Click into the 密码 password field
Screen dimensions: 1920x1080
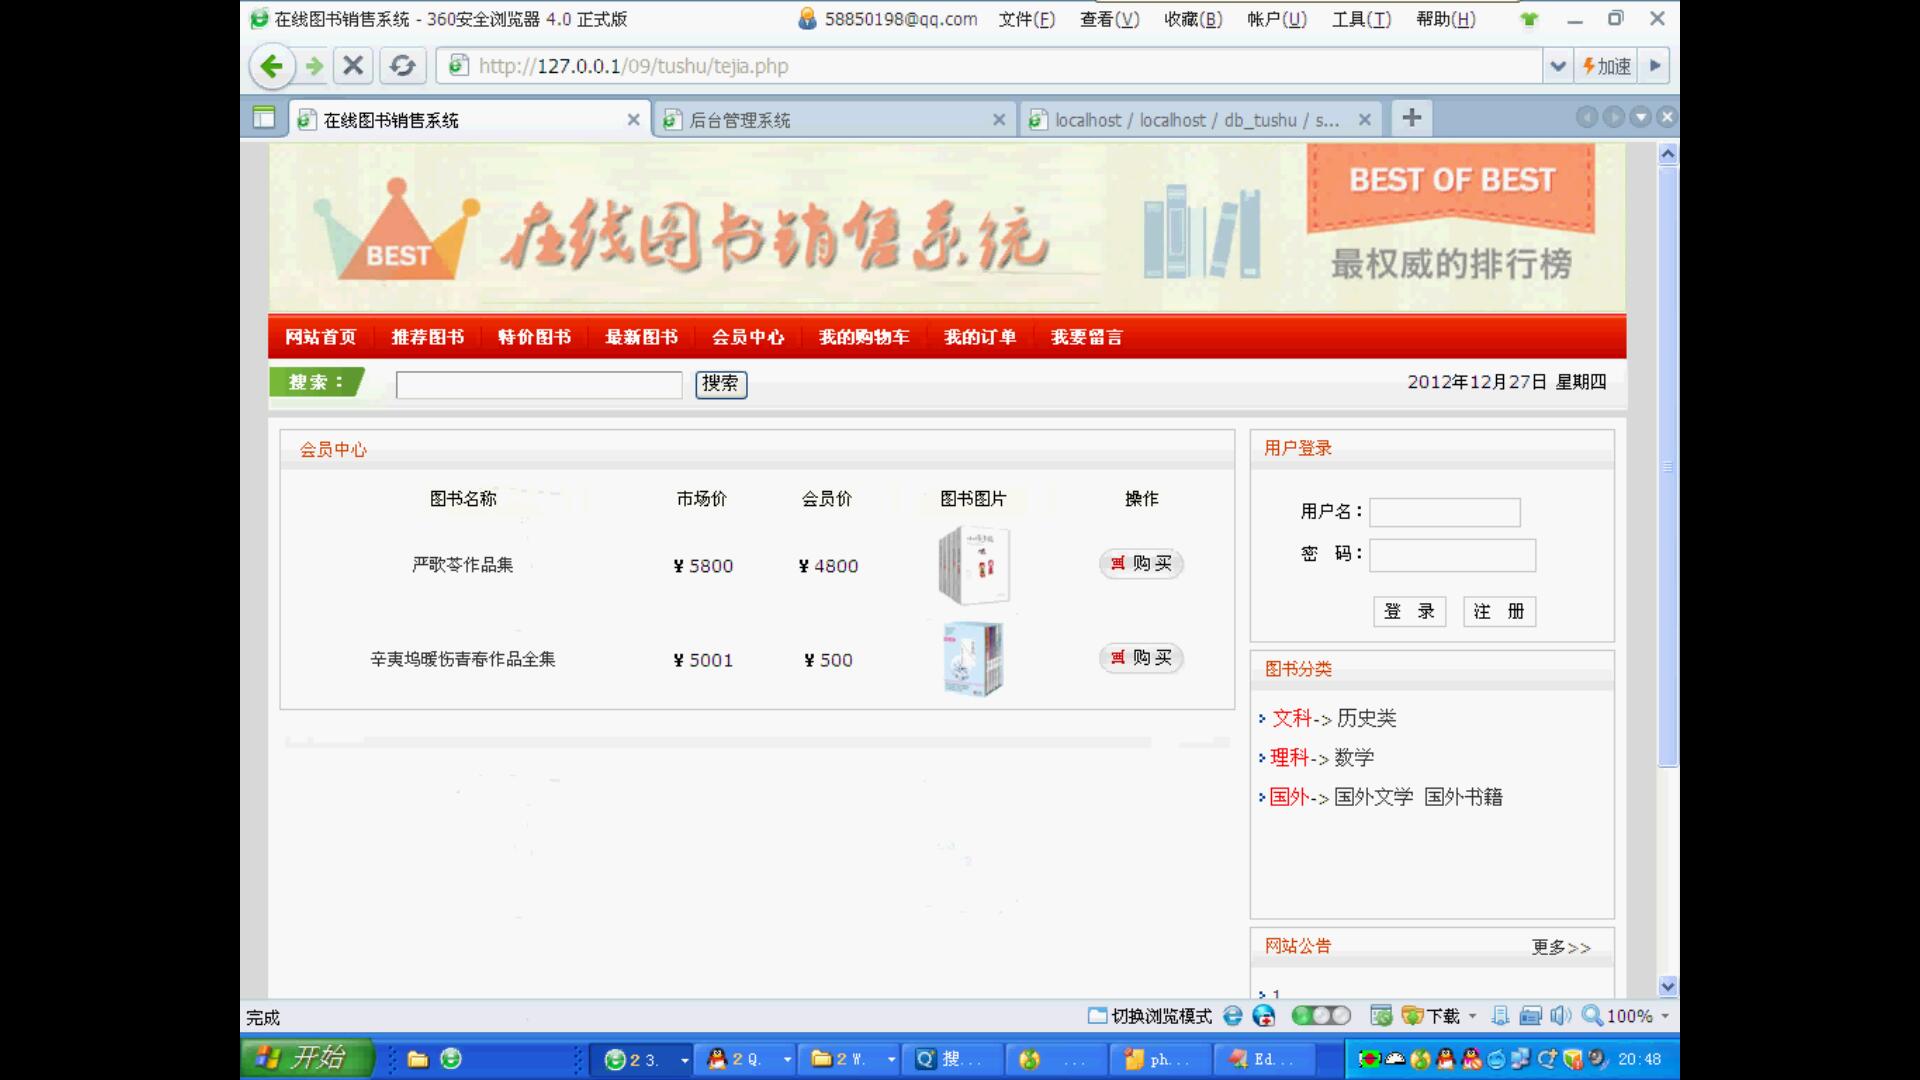(1452, 555)
